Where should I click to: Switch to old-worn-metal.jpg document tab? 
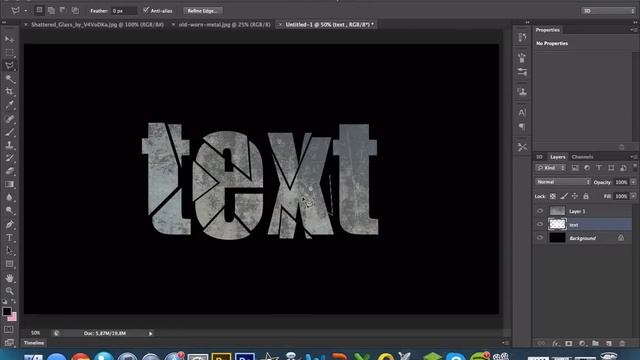224,24
